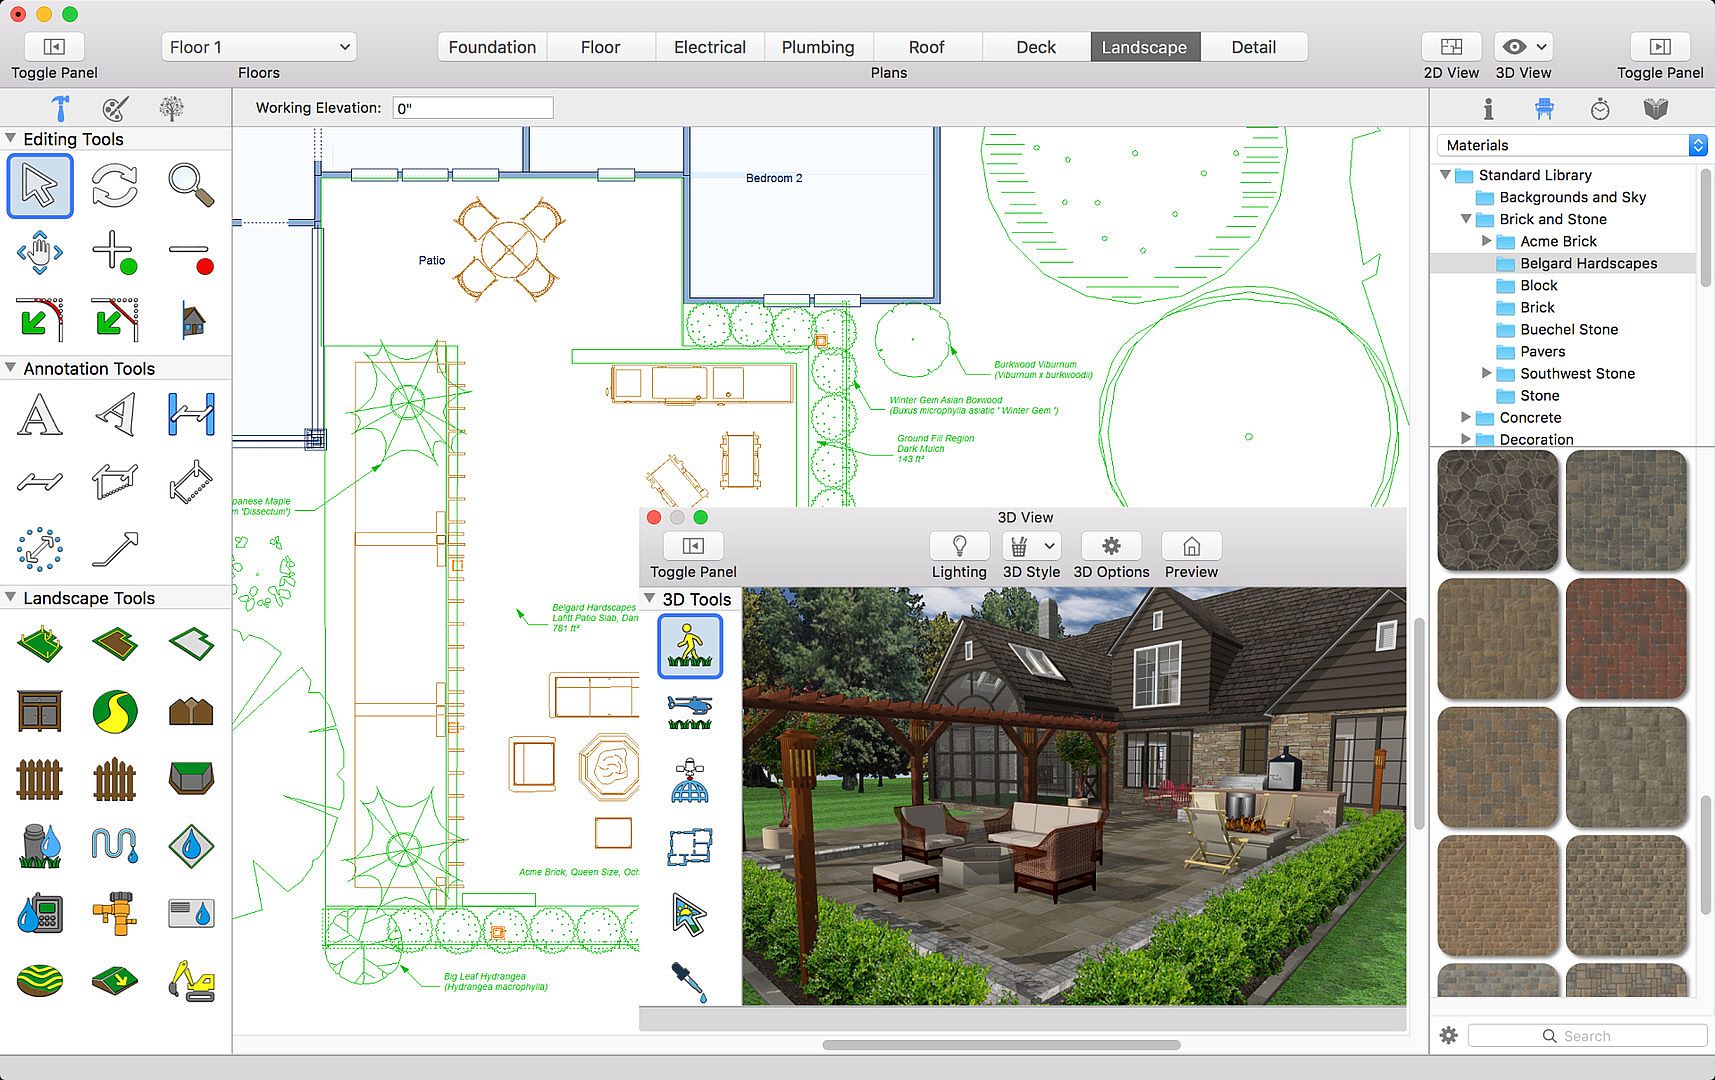Switch to the Electrical plan tab
Viewport: 1715px width, 1080px height.
[x=709, y=47]
